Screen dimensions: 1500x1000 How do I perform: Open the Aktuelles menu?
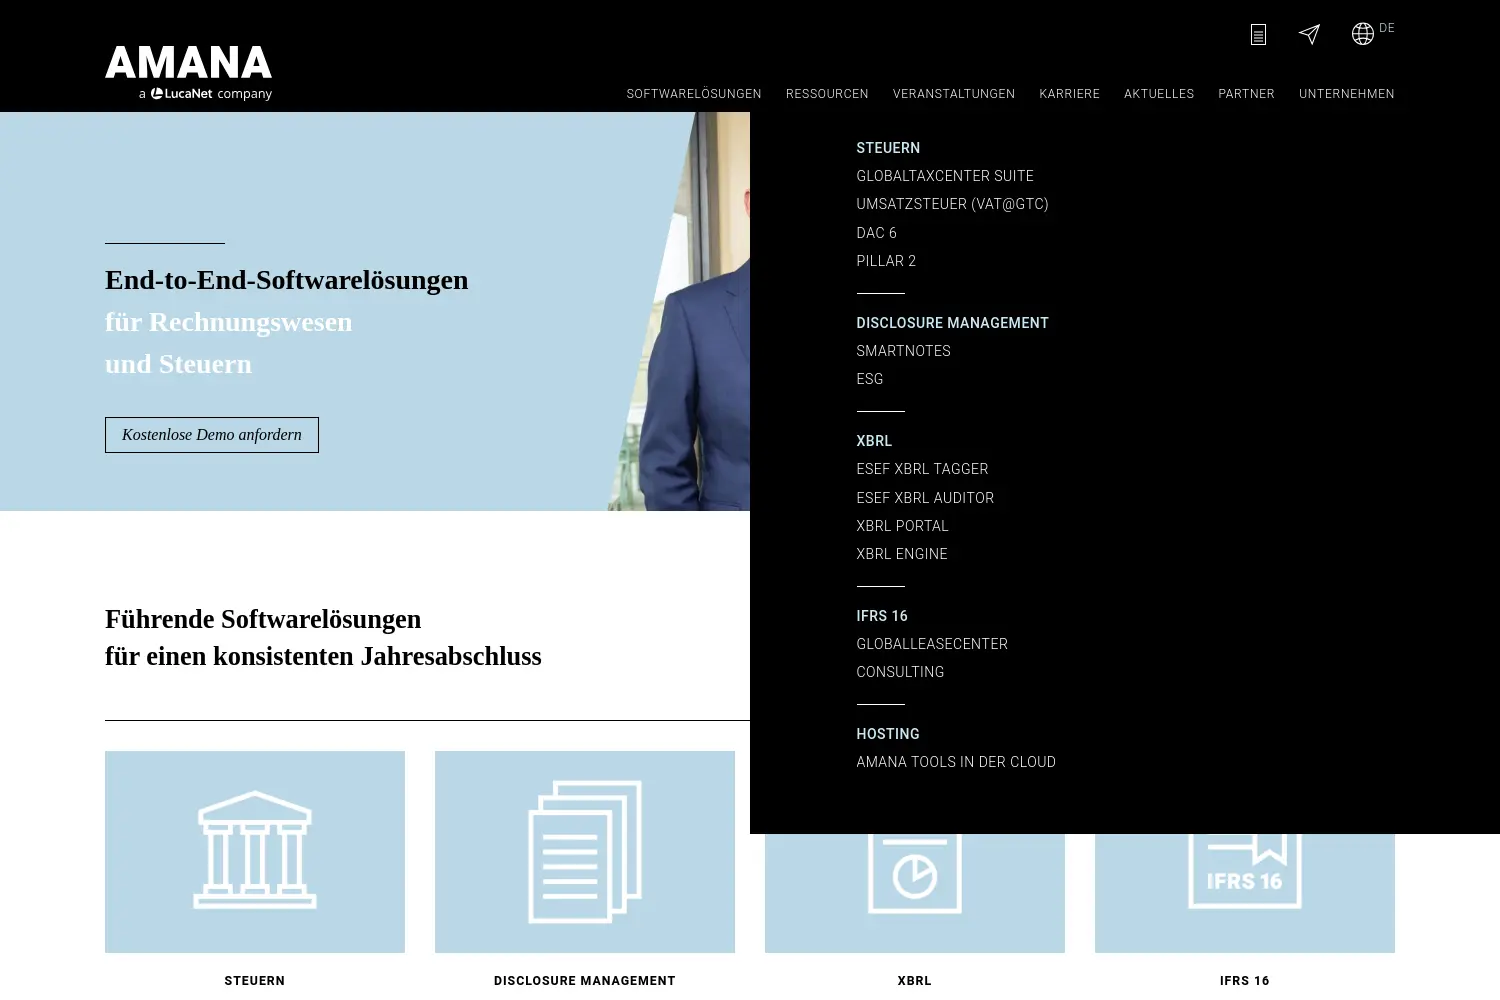pos(1159,94)
